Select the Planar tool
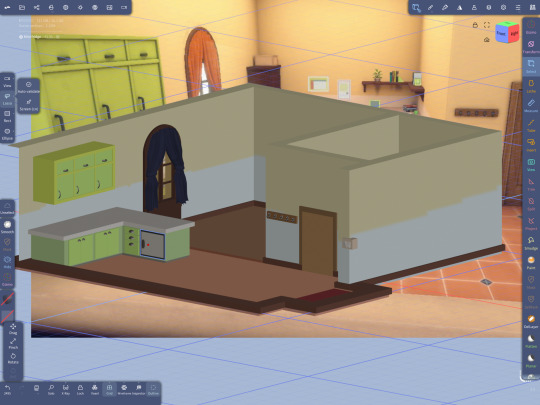 coord(531,361)
